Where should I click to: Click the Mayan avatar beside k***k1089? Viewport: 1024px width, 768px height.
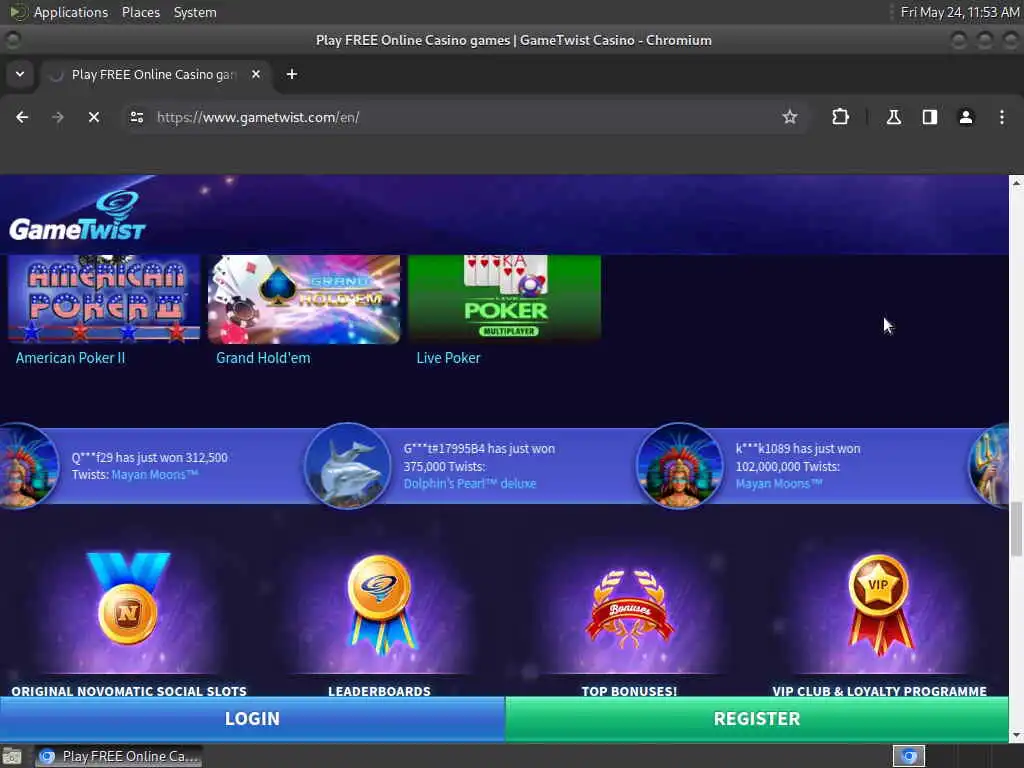click(x=680, y=466)
